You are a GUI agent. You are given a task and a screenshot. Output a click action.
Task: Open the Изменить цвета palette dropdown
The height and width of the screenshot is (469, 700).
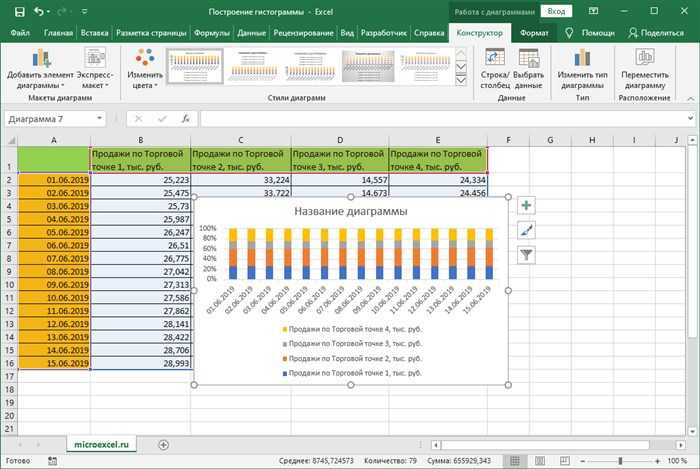tap(145, 69)
